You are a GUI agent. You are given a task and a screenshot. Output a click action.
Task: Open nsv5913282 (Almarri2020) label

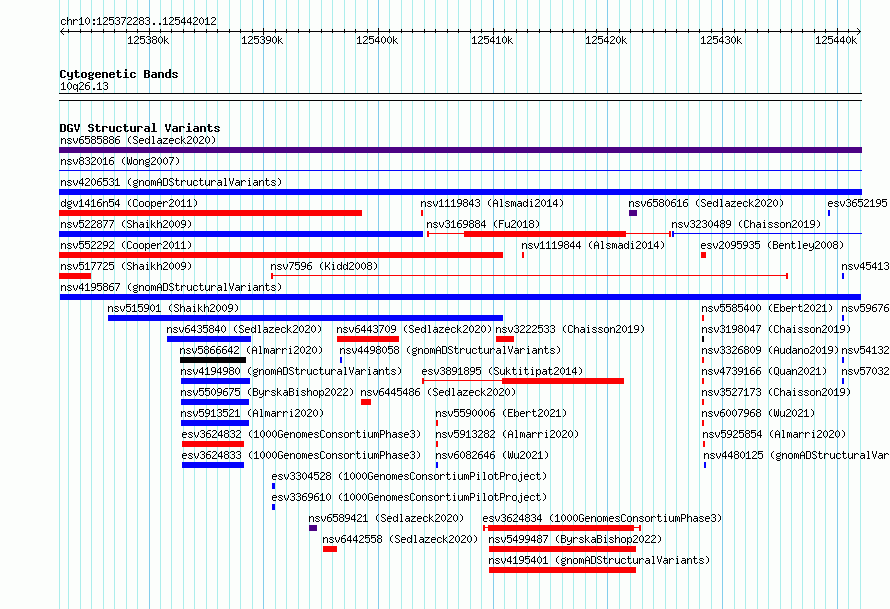[x=507, y=434]
